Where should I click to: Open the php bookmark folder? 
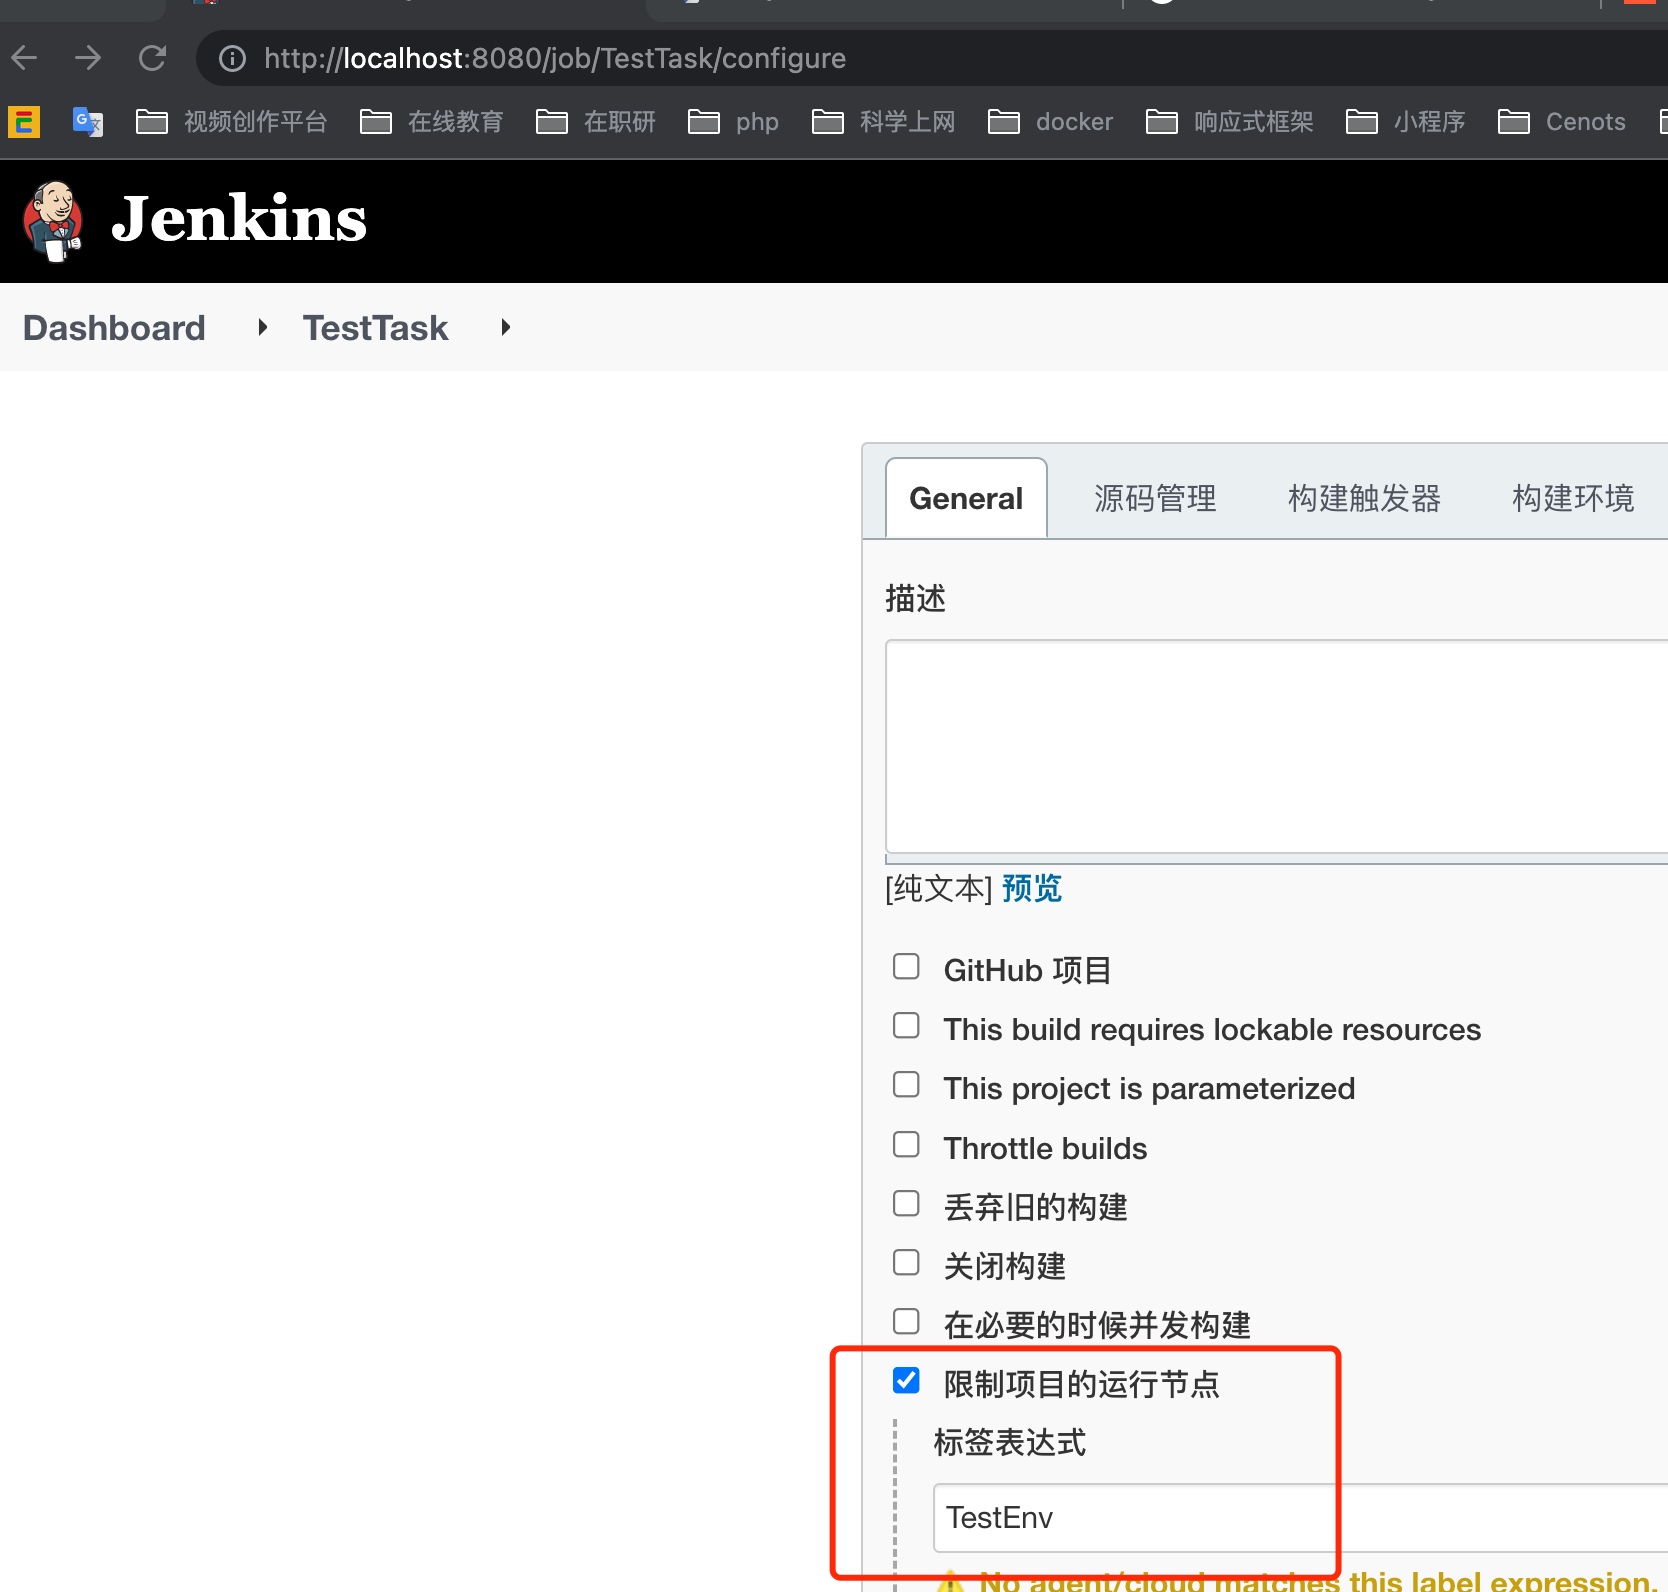(x=734, y=122)
